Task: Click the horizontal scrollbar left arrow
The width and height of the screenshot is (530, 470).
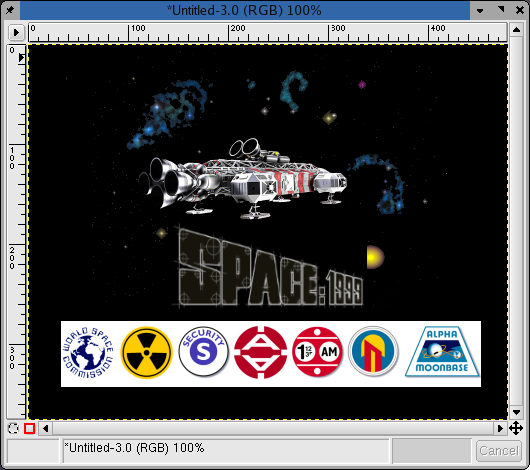Action: tap(45, 429)
